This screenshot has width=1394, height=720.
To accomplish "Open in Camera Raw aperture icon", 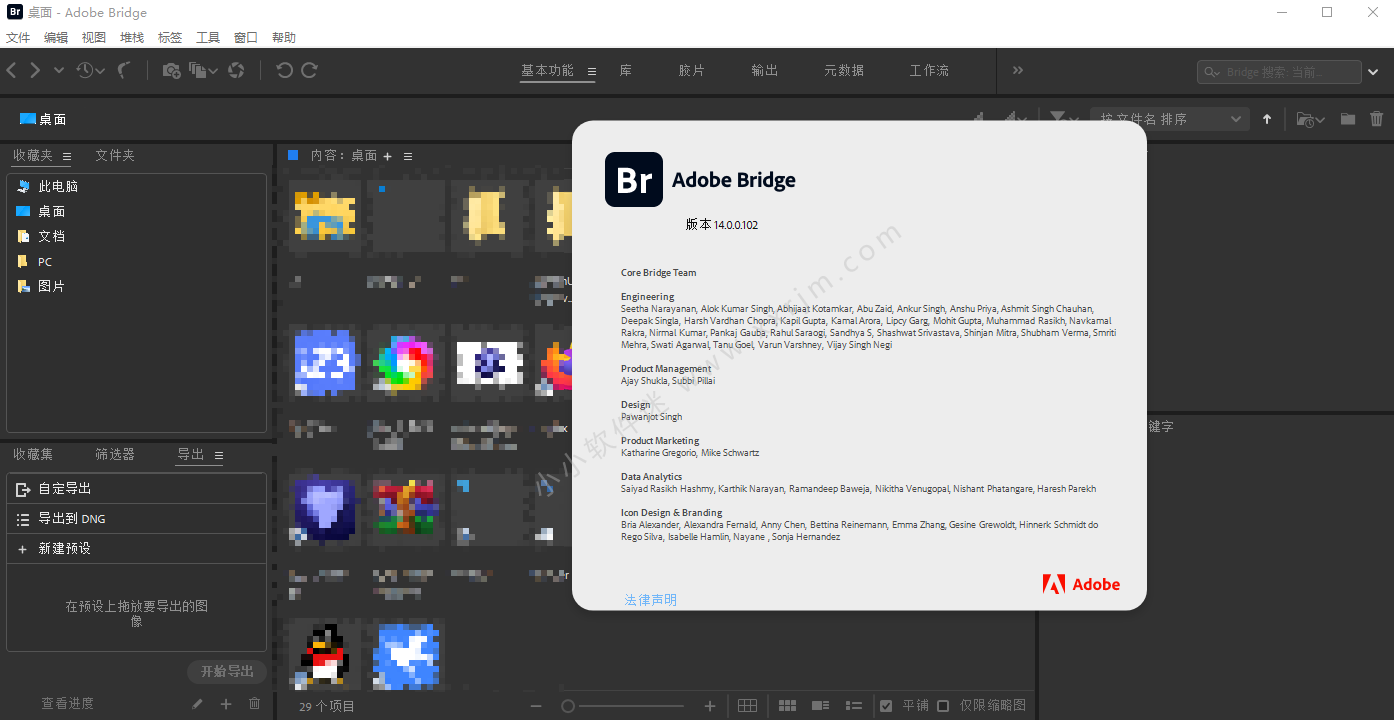I will (x=237, y=70).
